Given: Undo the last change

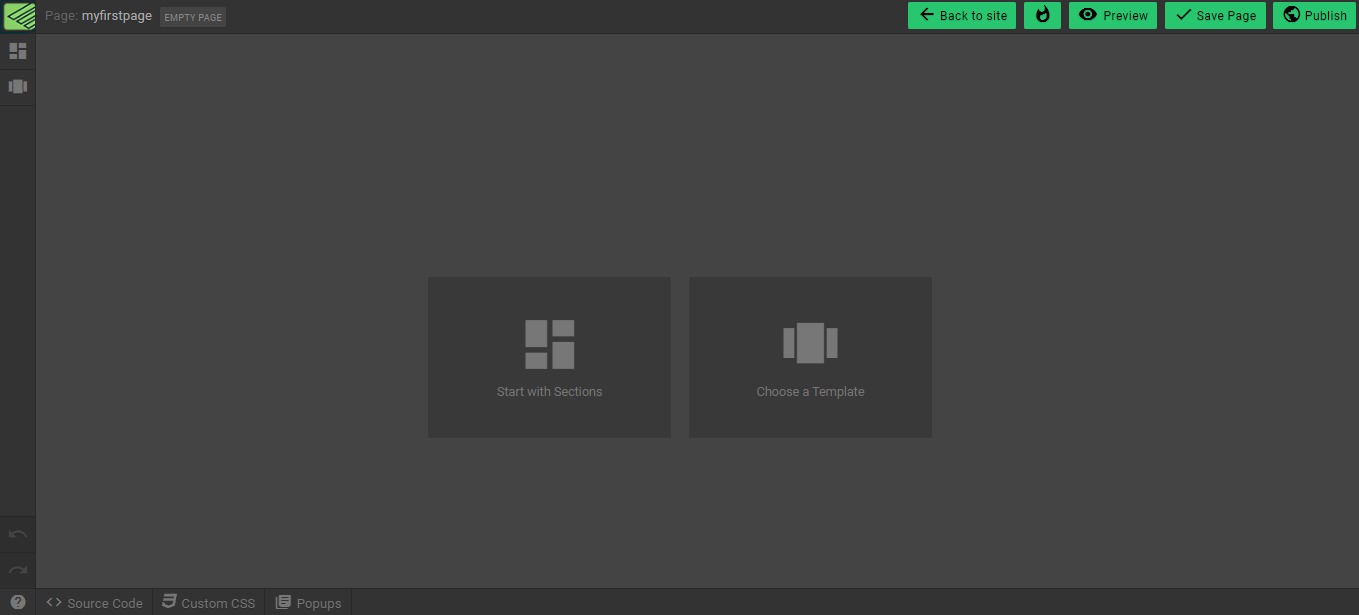Looking at the screenshot, I should (x=17, y=533).
